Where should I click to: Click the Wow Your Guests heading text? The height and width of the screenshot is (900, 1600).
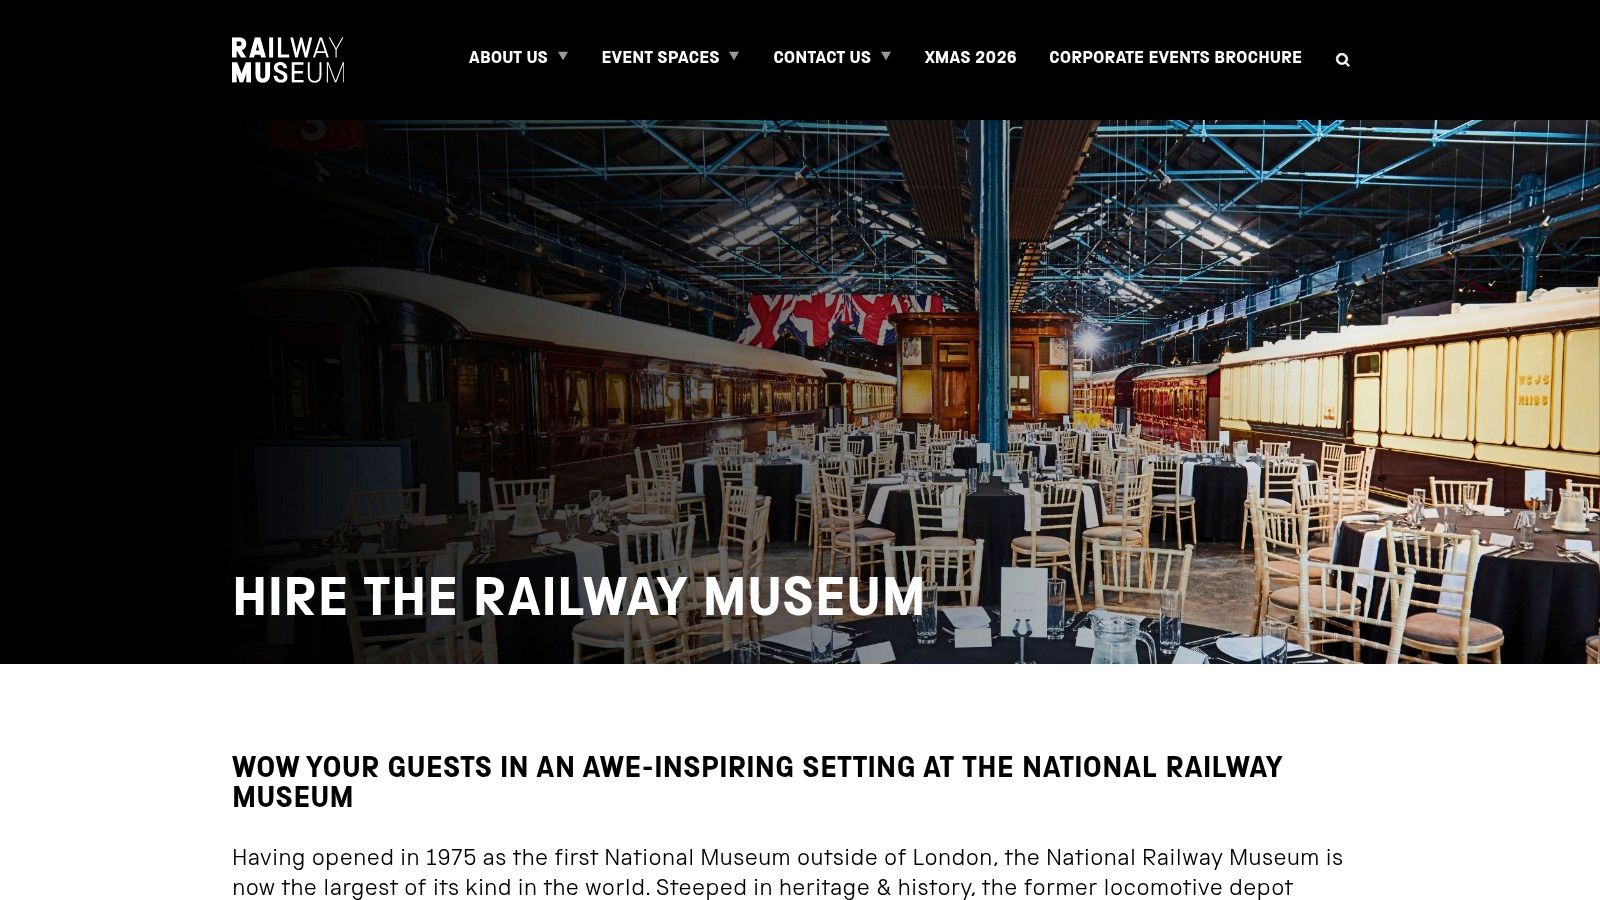tap(757, 782)
